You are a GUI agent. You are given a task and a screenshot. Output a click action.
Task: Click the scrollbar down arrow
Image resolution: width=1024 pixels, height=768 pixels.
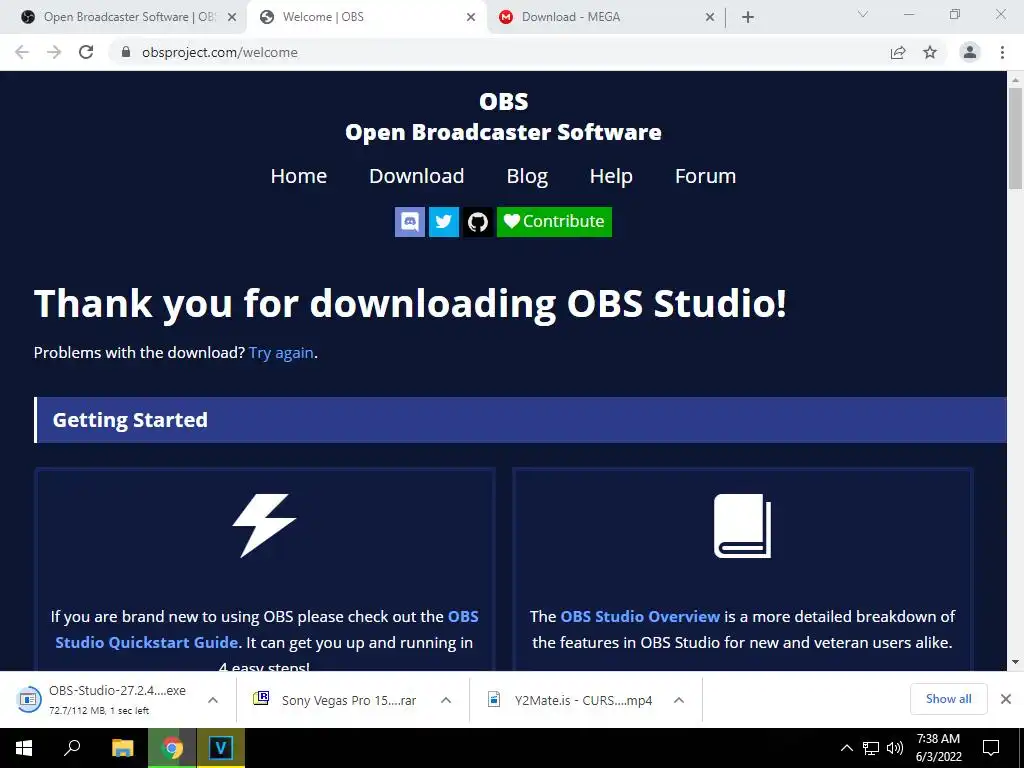tap(1015, 662)
